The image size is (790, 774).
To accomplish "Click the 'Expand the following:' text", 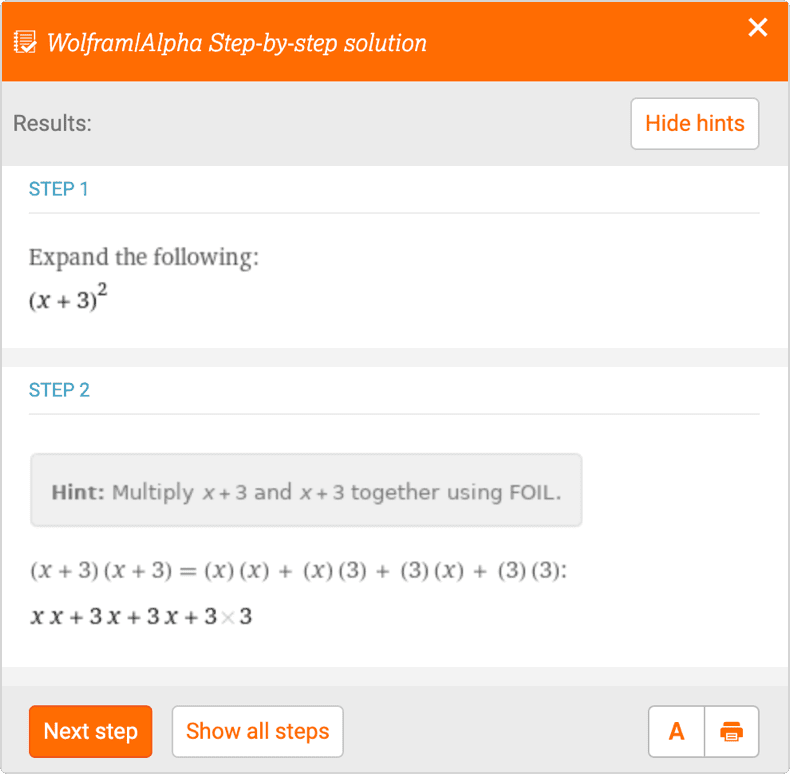I will point(143,257).
